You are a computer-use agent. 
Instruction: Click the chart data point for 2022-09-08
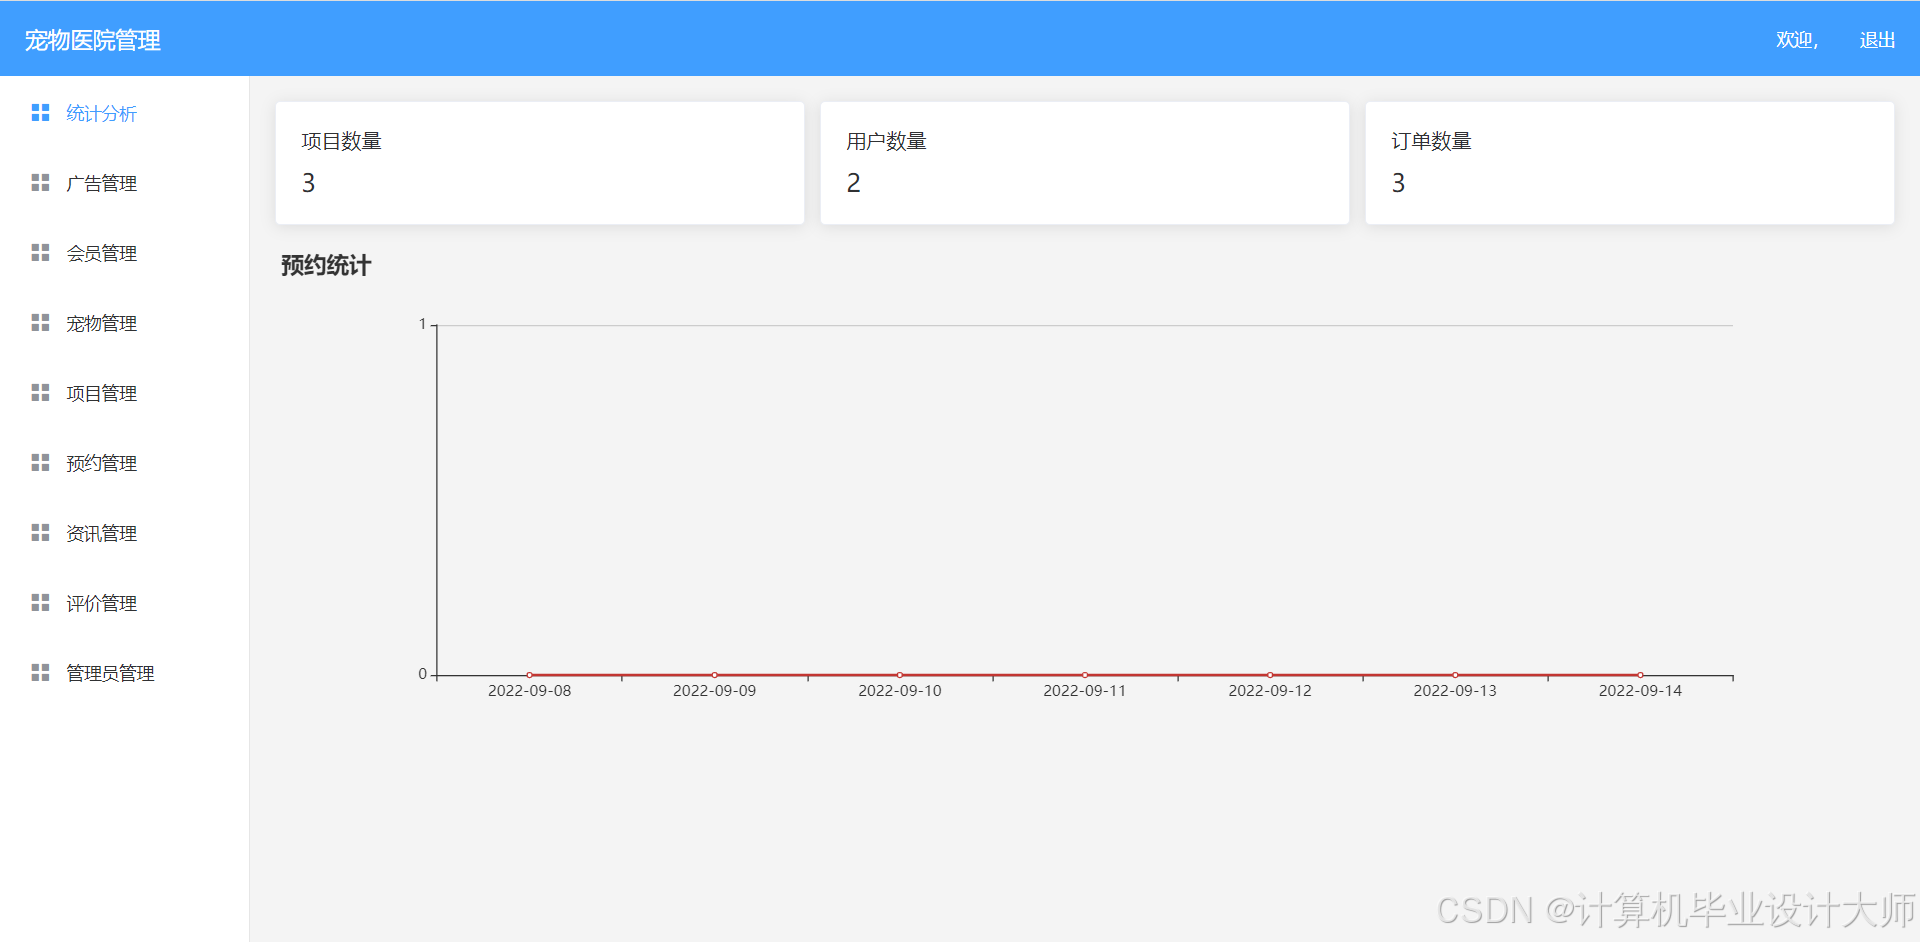pyautogui.click(x=530, y=675)
